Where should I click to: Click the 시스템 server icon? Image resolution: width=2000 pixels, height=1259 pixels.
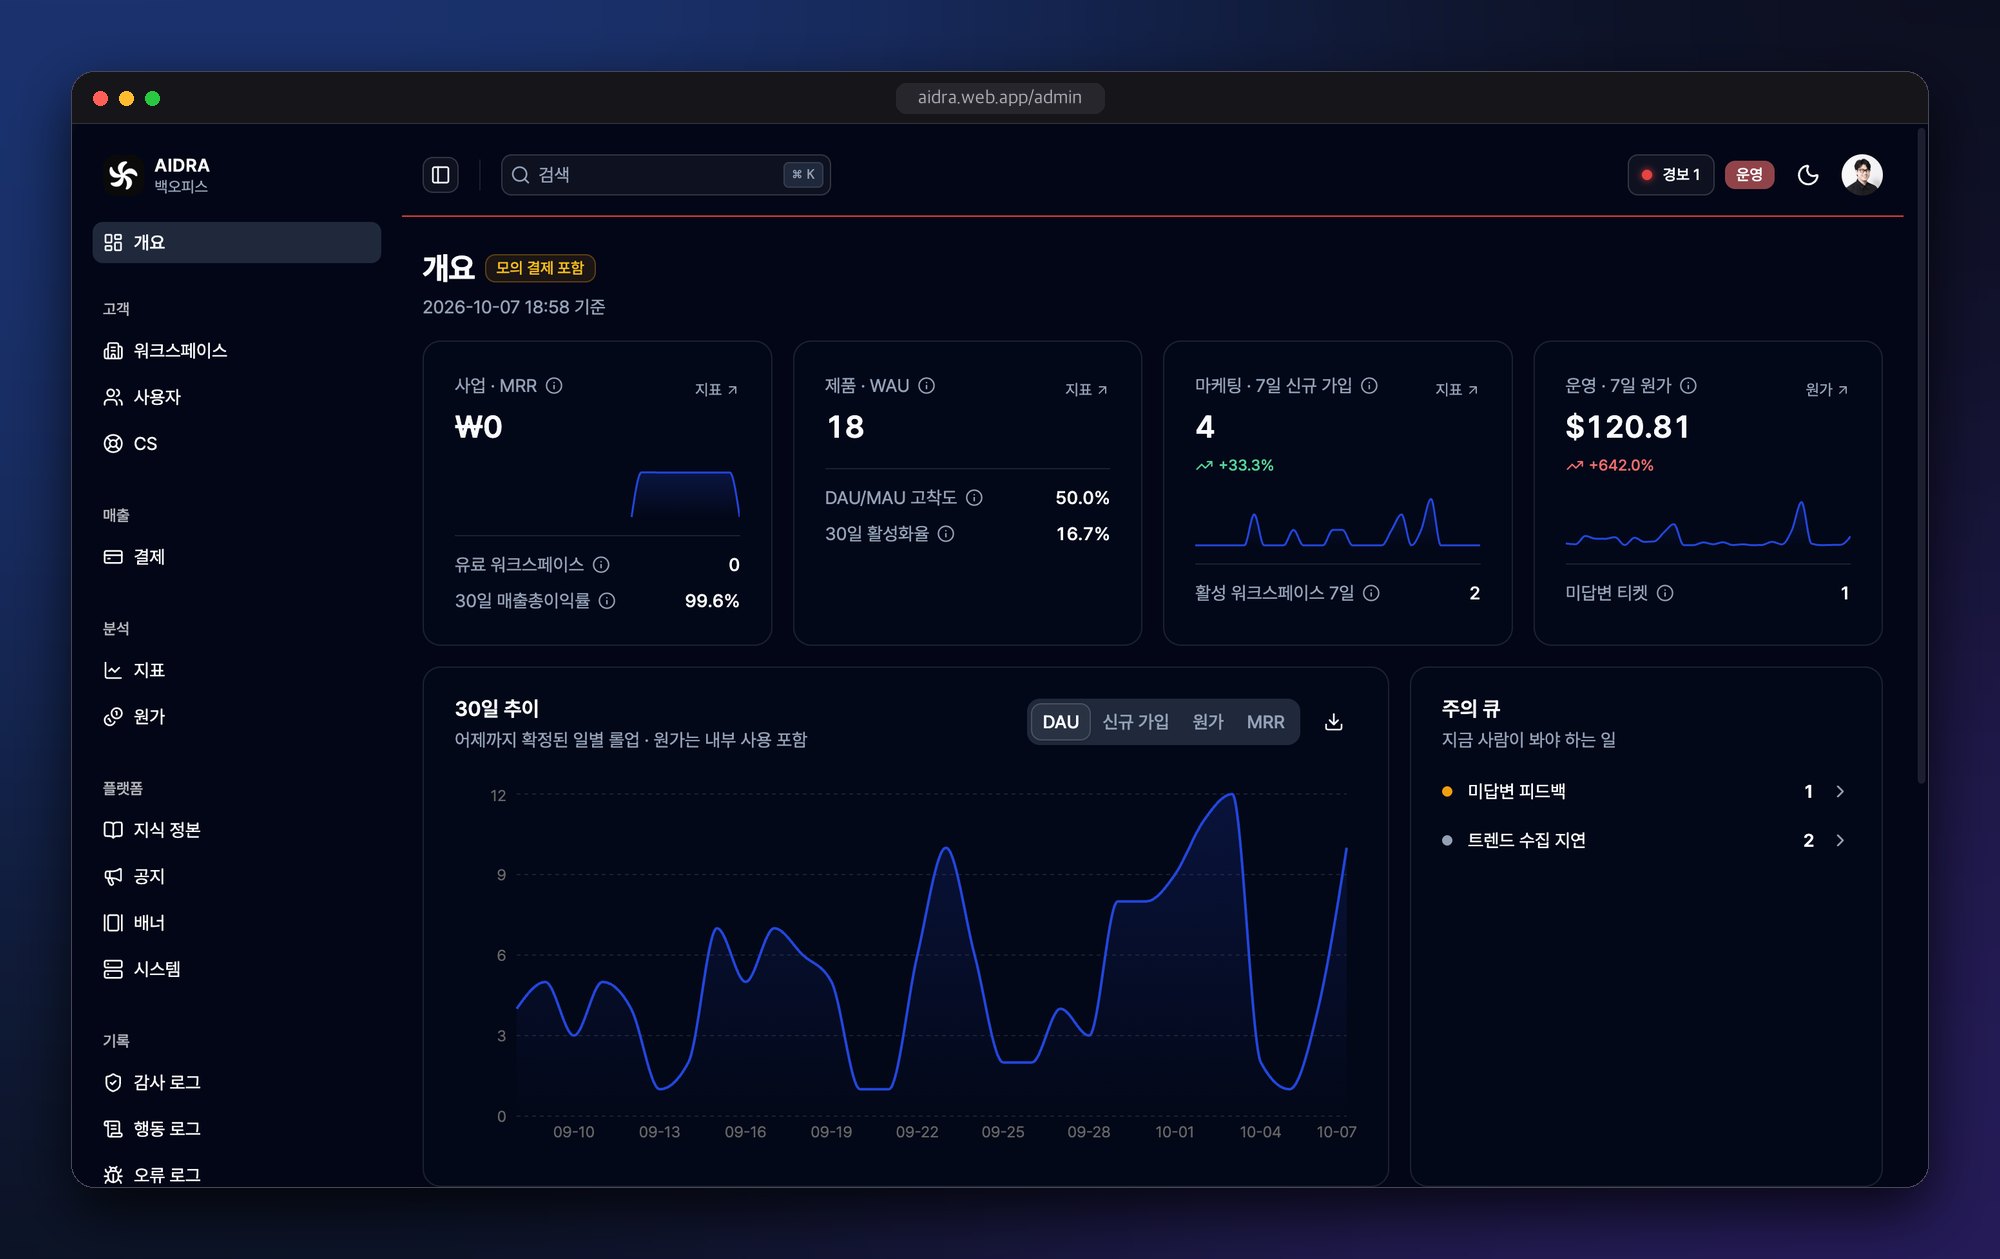[113, 969]
